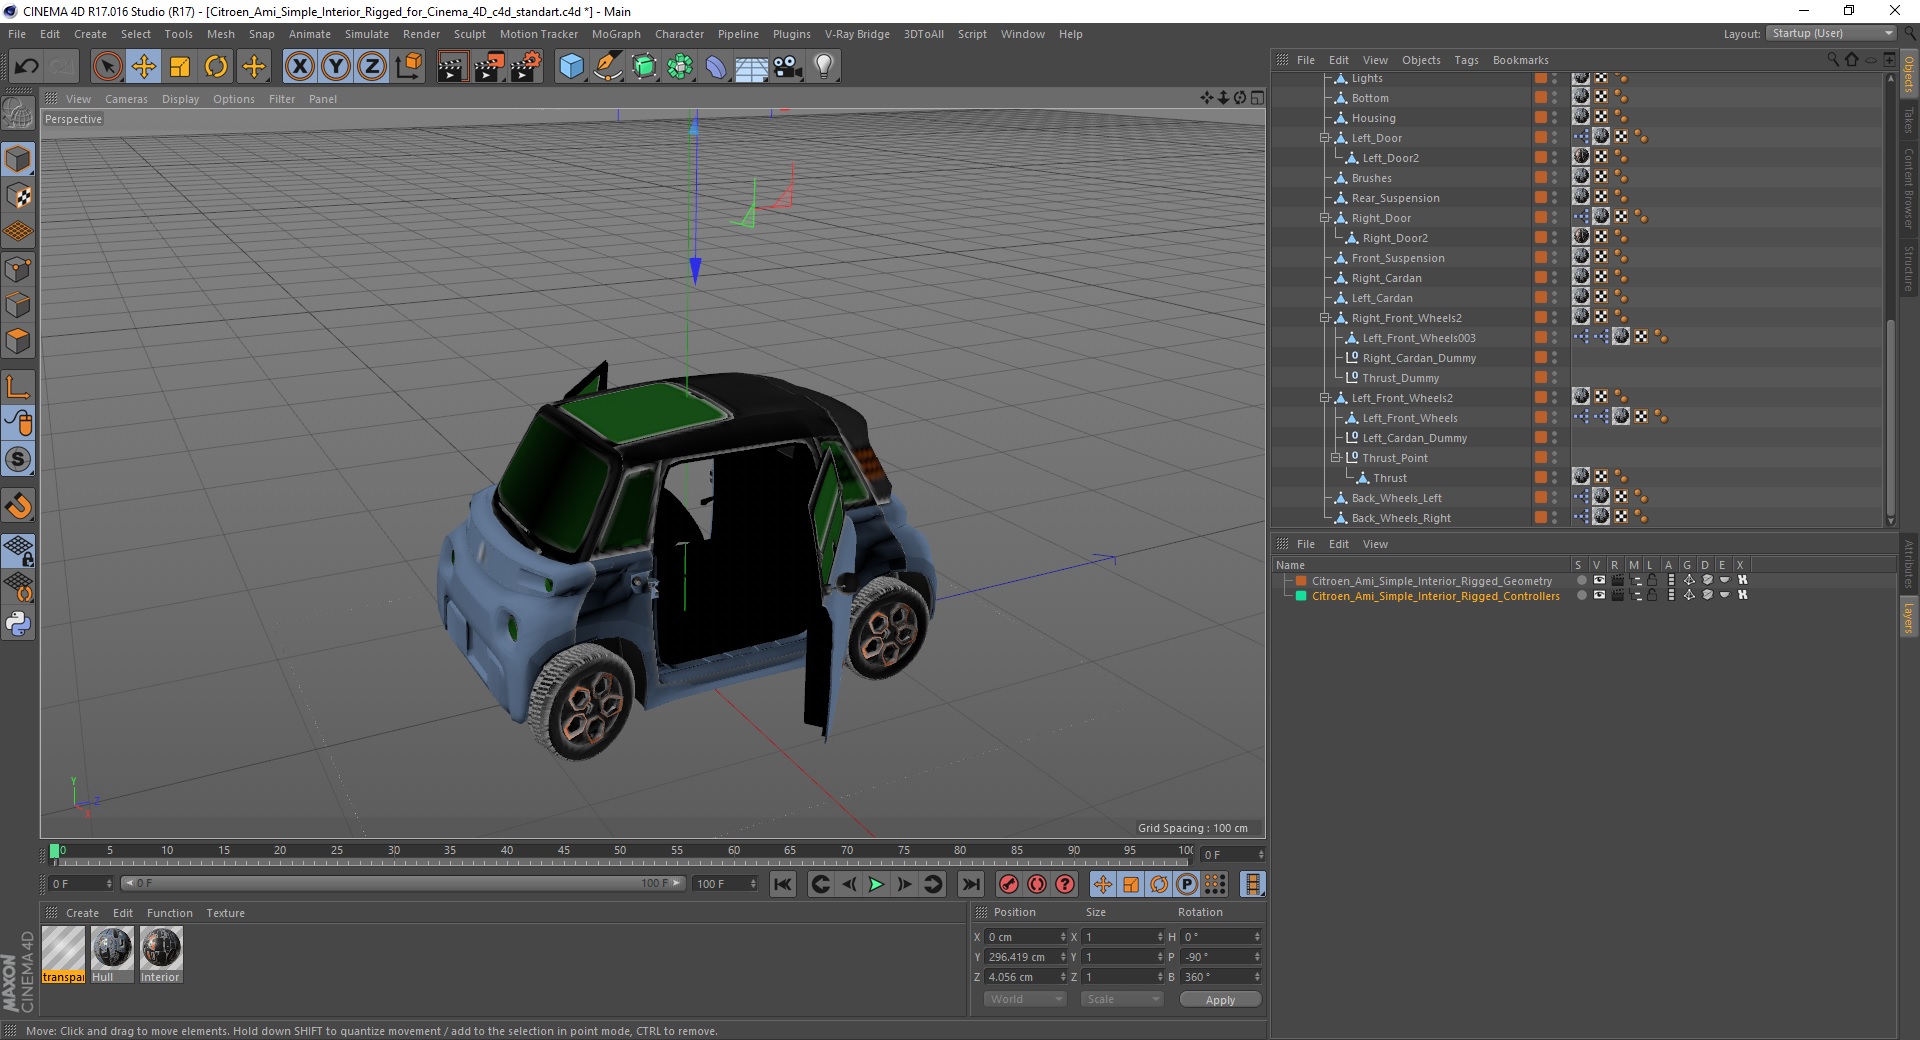Render the active view
The image size is (1920, 1040).
click(x=452, y=67)
